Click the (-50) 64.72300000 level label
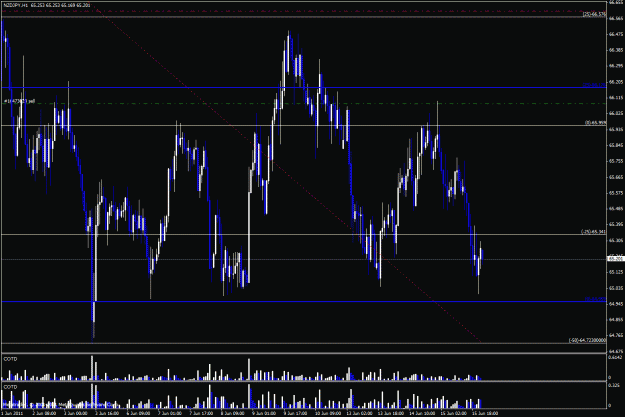 [x=588, y=340]
